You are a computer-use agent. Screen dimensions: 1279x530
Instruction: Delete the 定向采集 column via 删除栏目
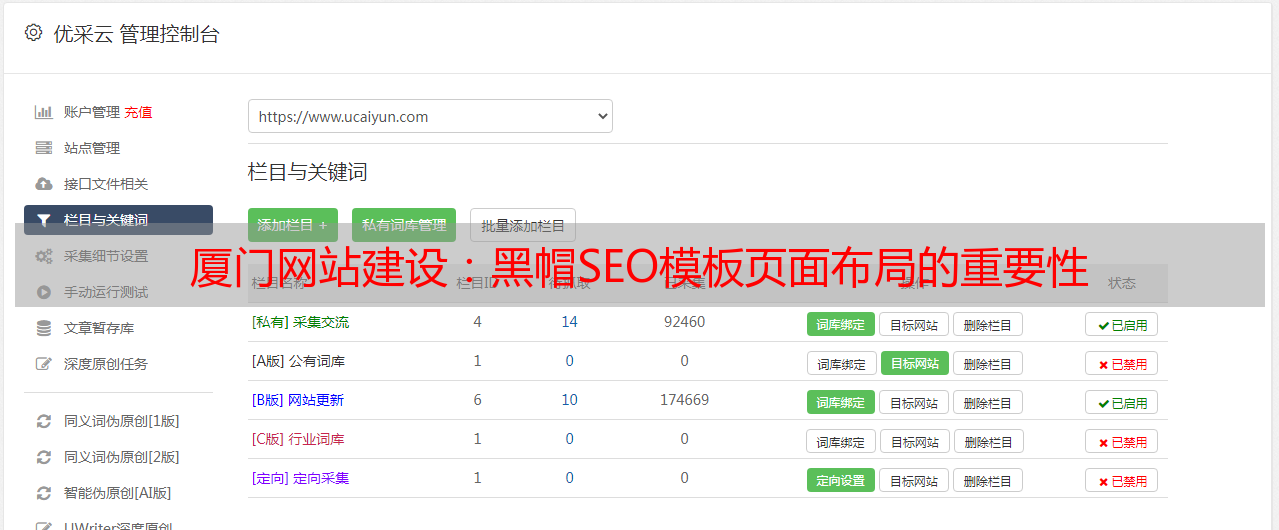(x=988, y=480)
